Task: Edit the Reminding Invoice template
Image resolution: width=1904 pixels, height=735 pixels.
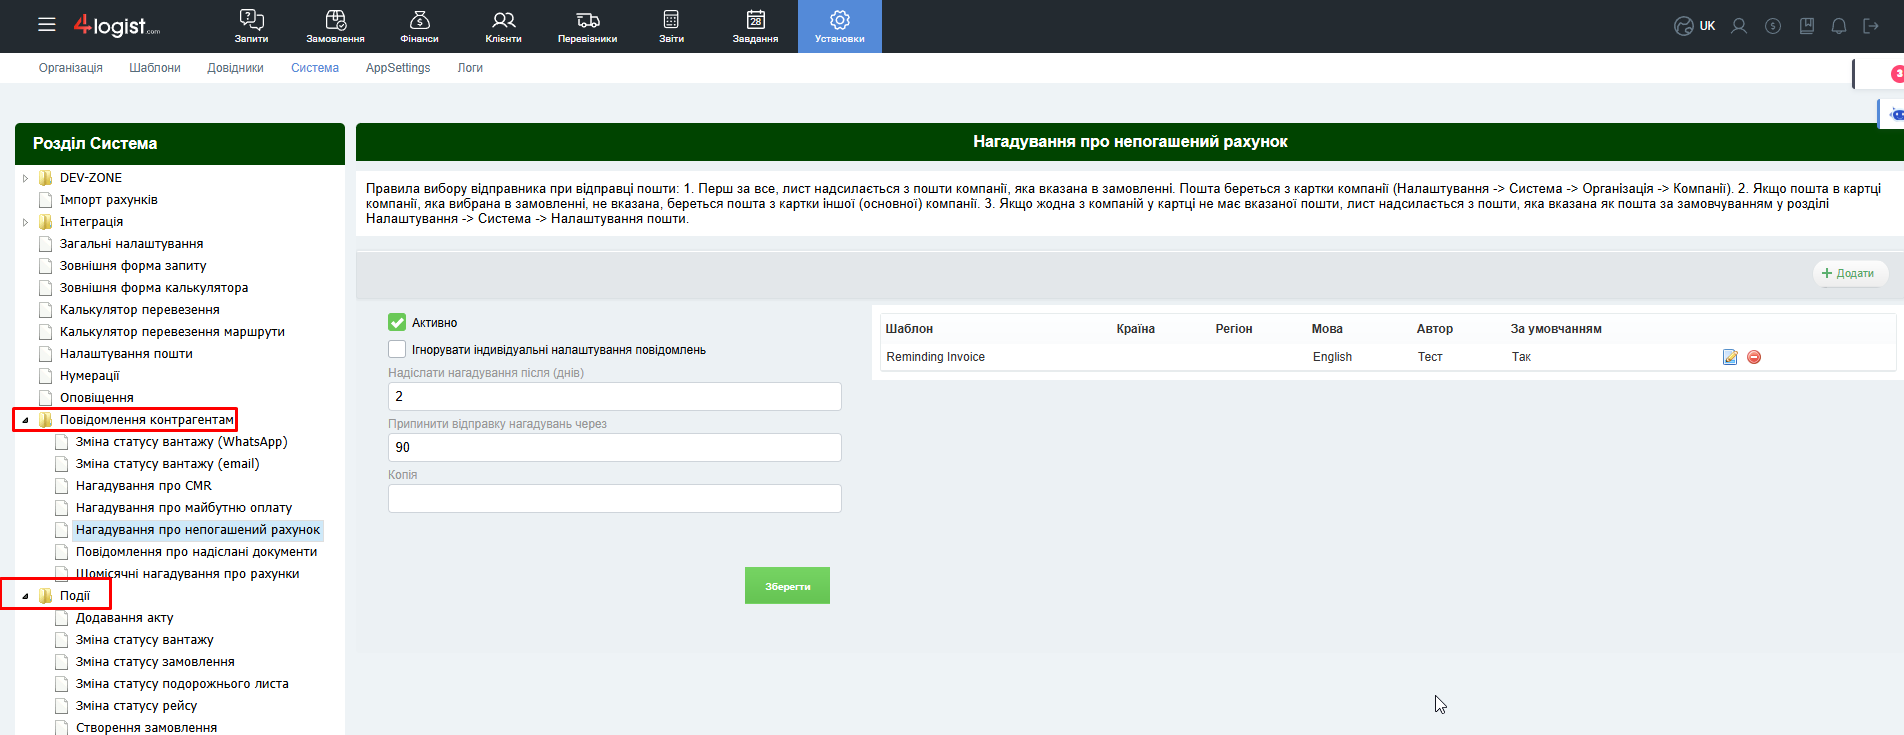Action: pyautogui.click(x=1729, y=357)
